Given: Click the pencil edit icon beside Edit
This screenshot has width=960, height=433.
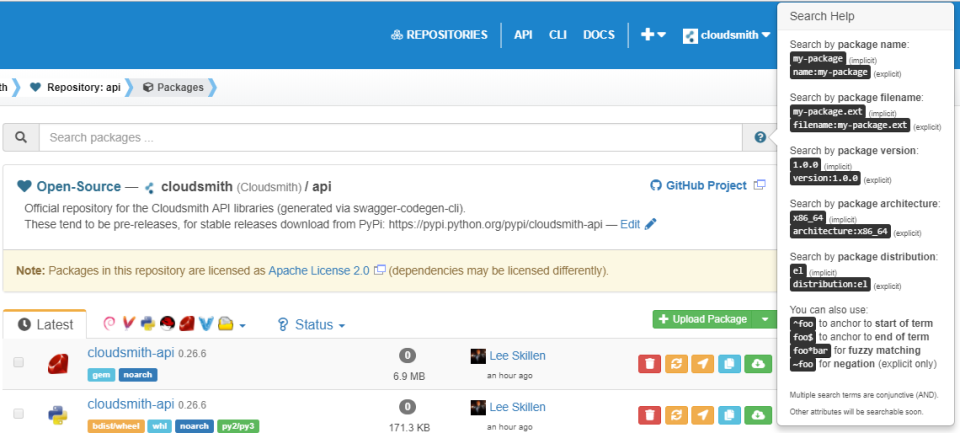Looking at the screenshot, I should pyautogui.click(x=651, y=224).
